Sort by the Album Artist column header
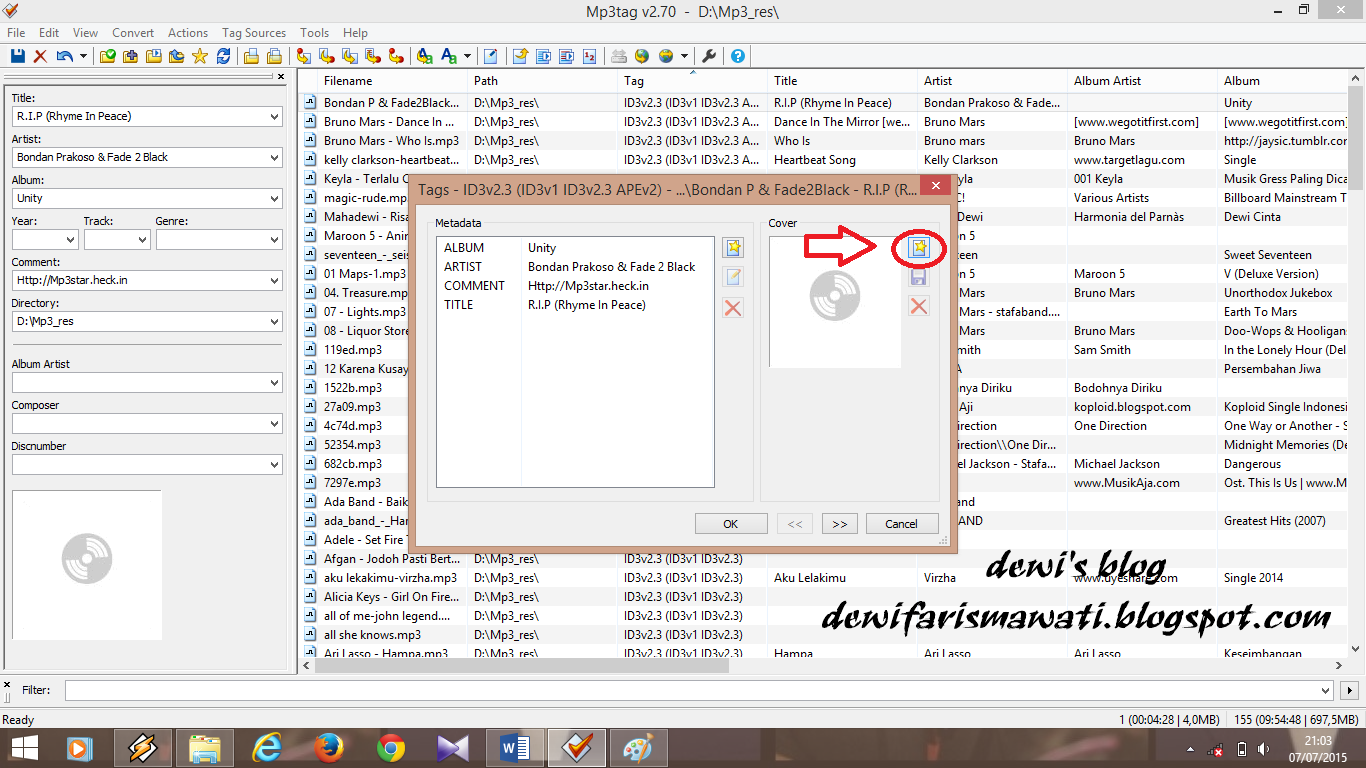The image size is (1366, 768). point(1143,81)
